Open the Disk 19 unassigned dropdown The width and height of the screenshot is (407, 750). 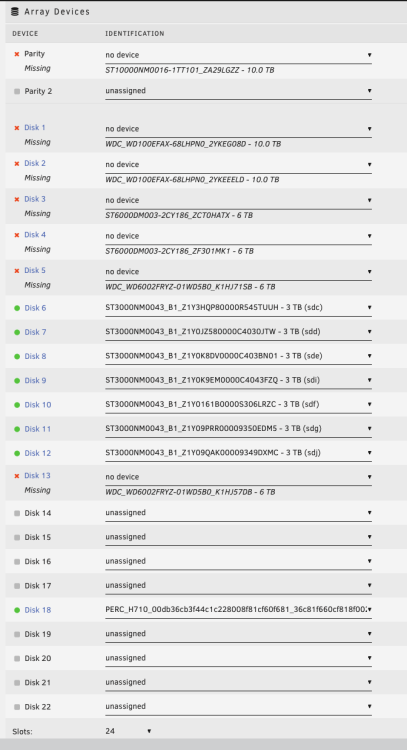point(239,634)
